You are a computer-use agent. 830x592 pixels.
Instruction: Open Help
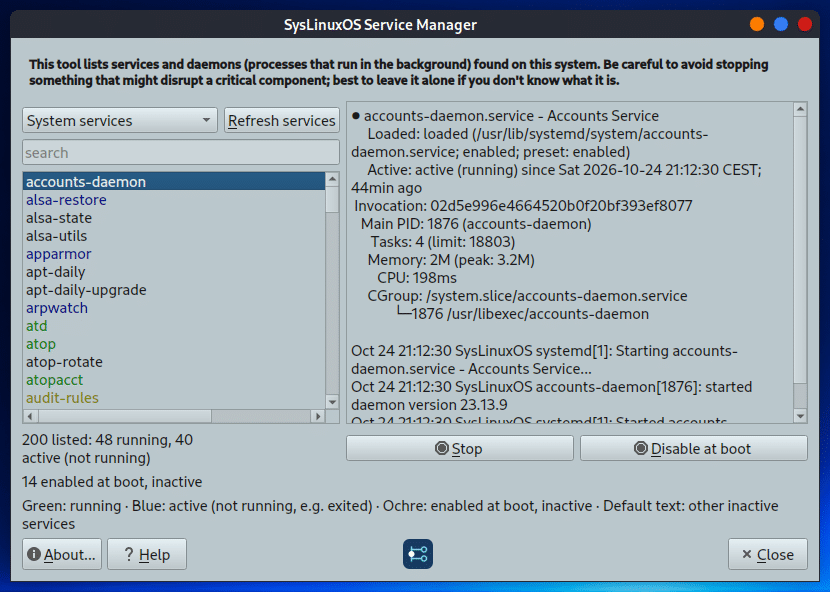(x=147, y=554)
